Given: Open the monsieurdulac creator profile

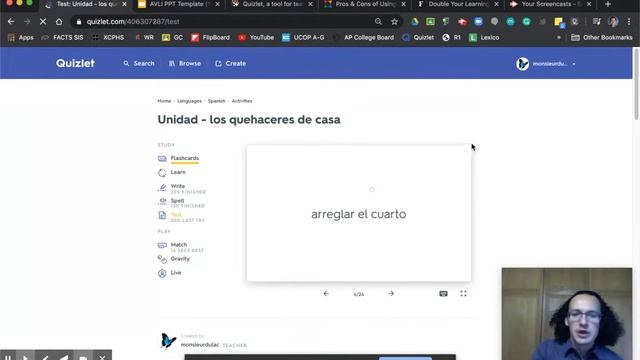Looking at the screenshot, I should pos(200,345).
